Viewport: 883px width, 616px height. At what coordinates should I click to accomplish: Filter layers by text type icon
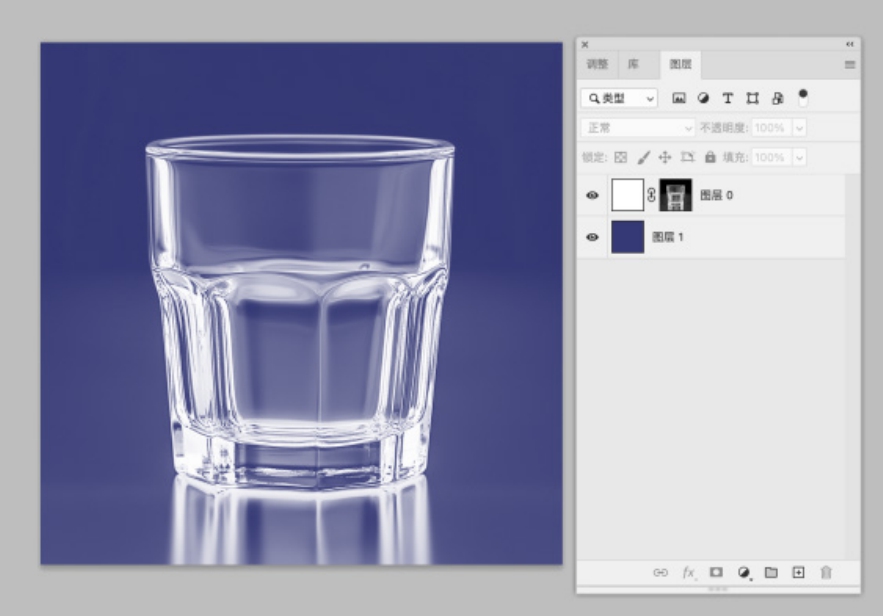point(727,98)
